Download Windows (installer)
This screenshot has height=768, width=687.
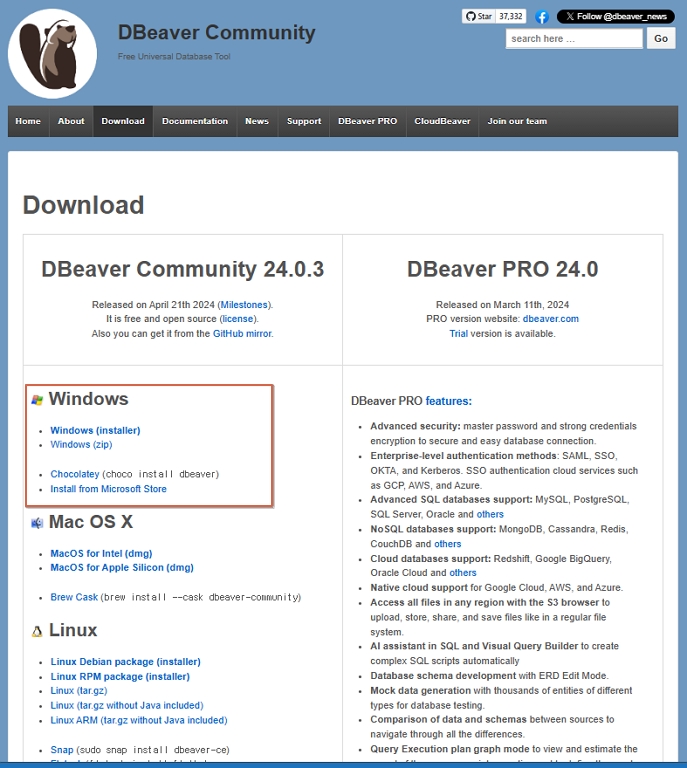pos(95,431)
